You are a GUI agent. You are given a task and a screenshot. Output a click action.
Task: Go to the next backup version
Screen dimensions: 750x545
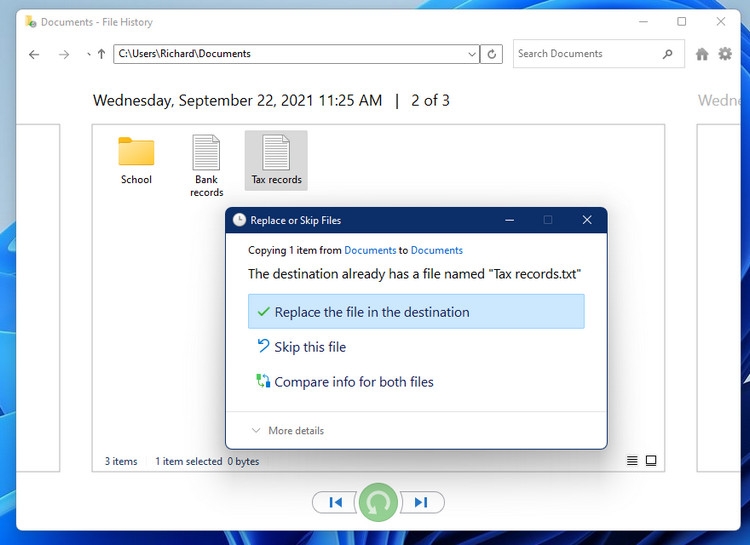point(422,502)
